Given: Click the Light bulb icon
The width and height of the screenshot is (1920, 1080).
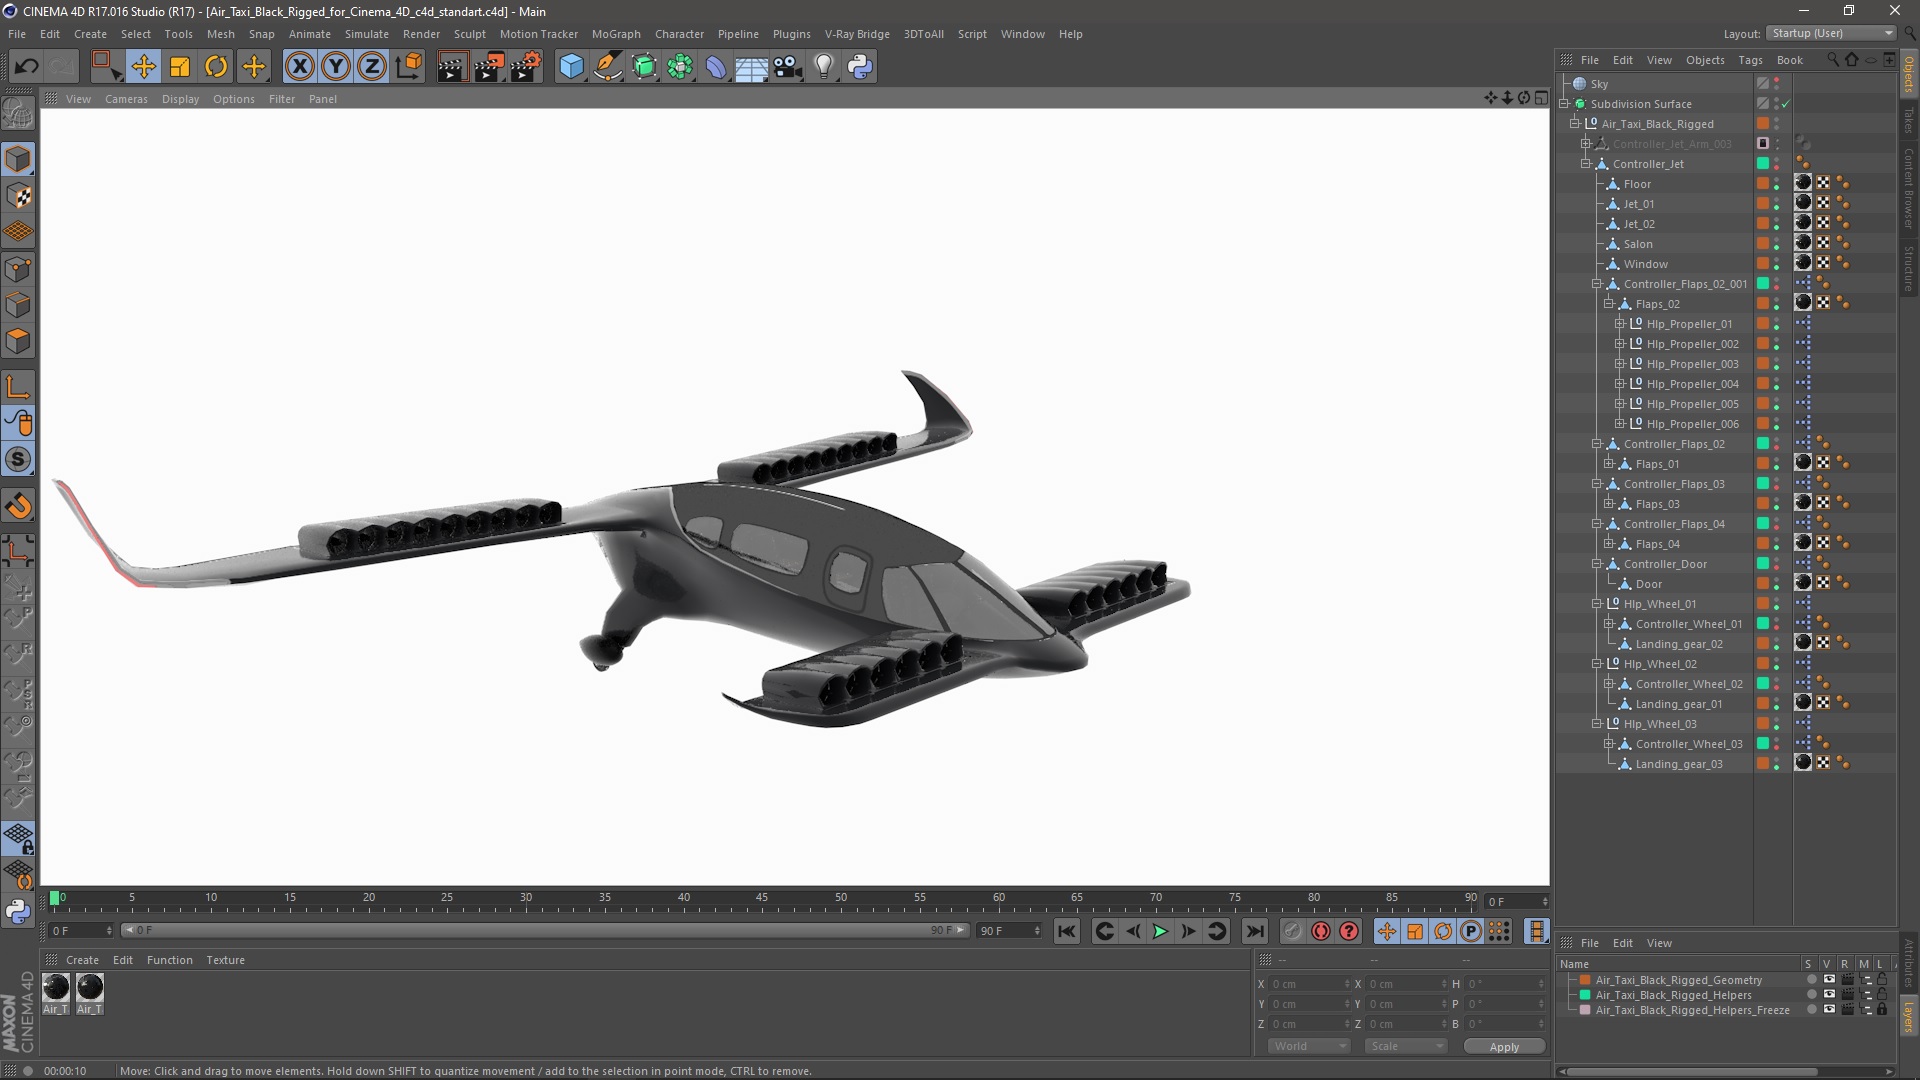Looking at the screenshot, I should tap(823, 67).
